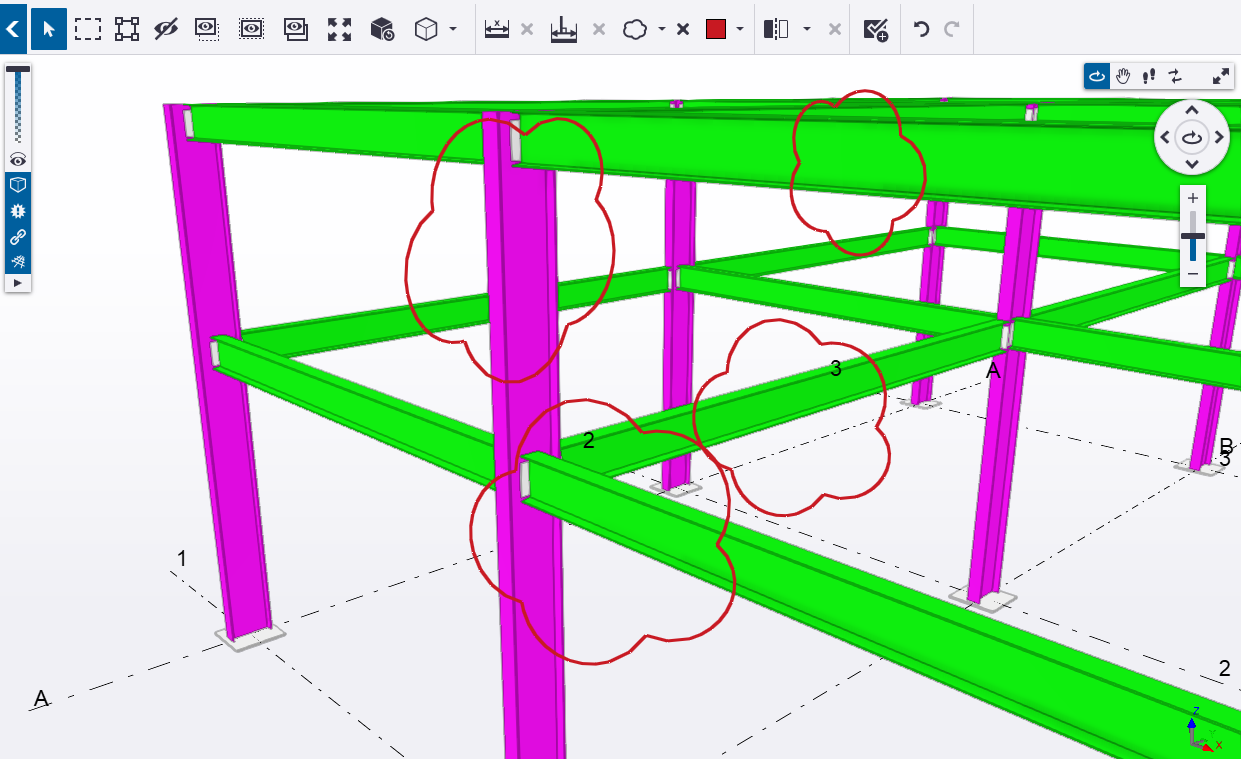Viewport: 1241px width, 759px height.
Task: Select the horizontal measure distance tool
Action: click(497, 29)
